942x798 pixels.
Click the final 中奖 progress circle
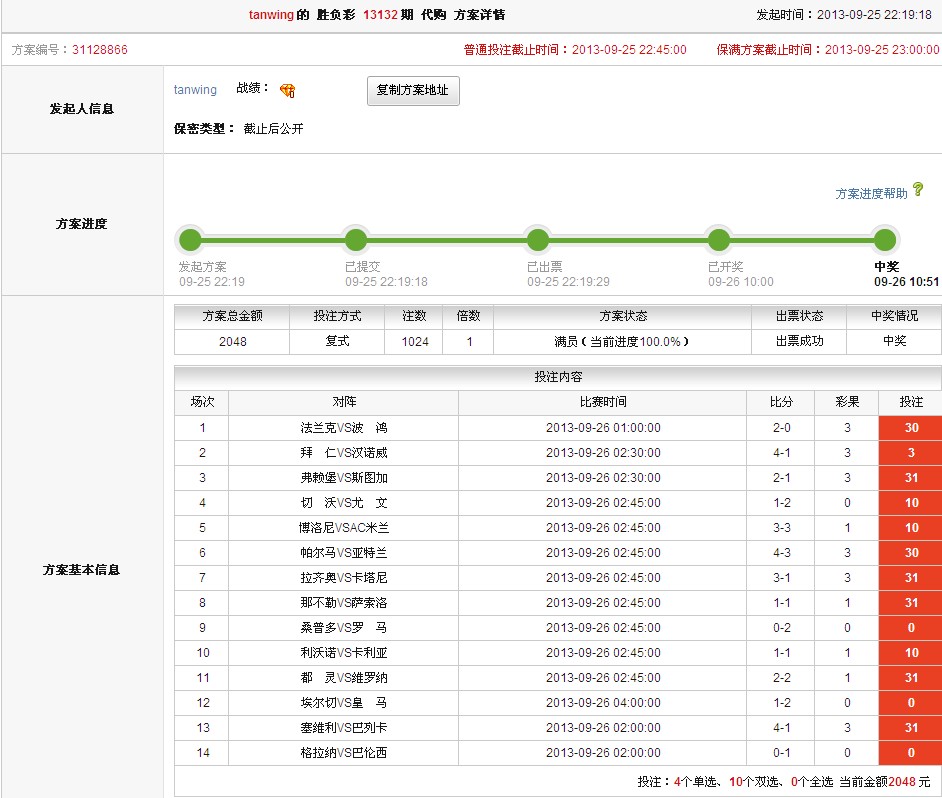884,240
